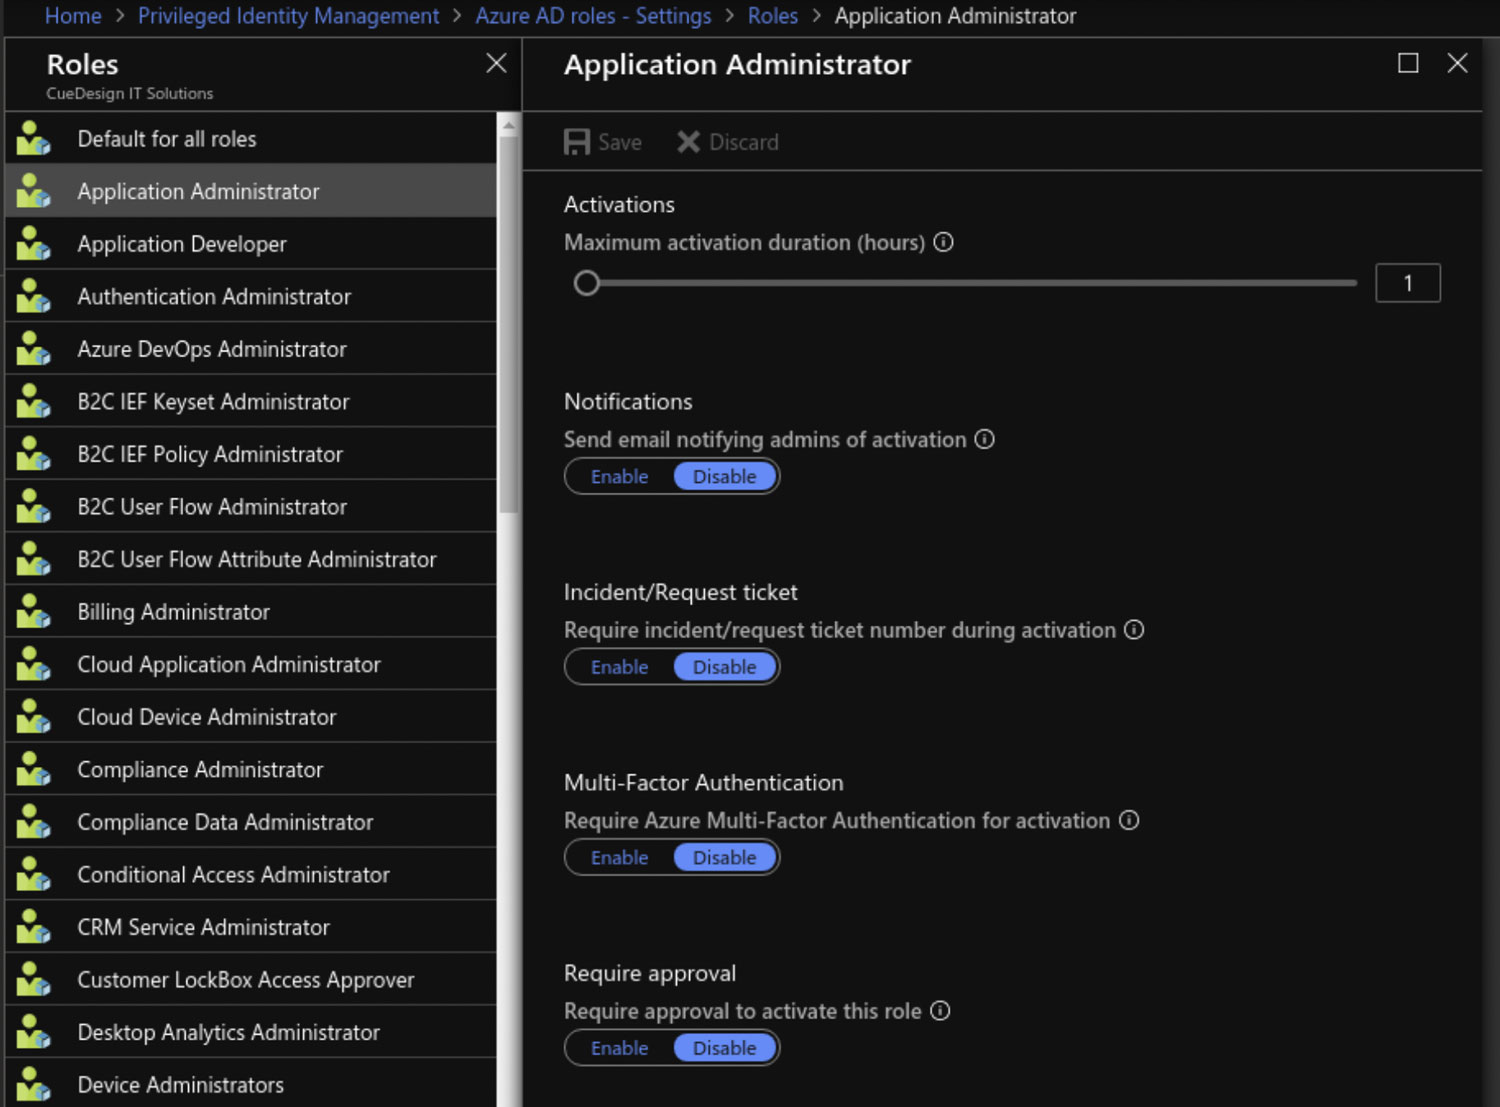This screenshot has width=1500, height=1107.
Task: Select the Desktop Analytics Administrator role
Action: pos(251,1033)
